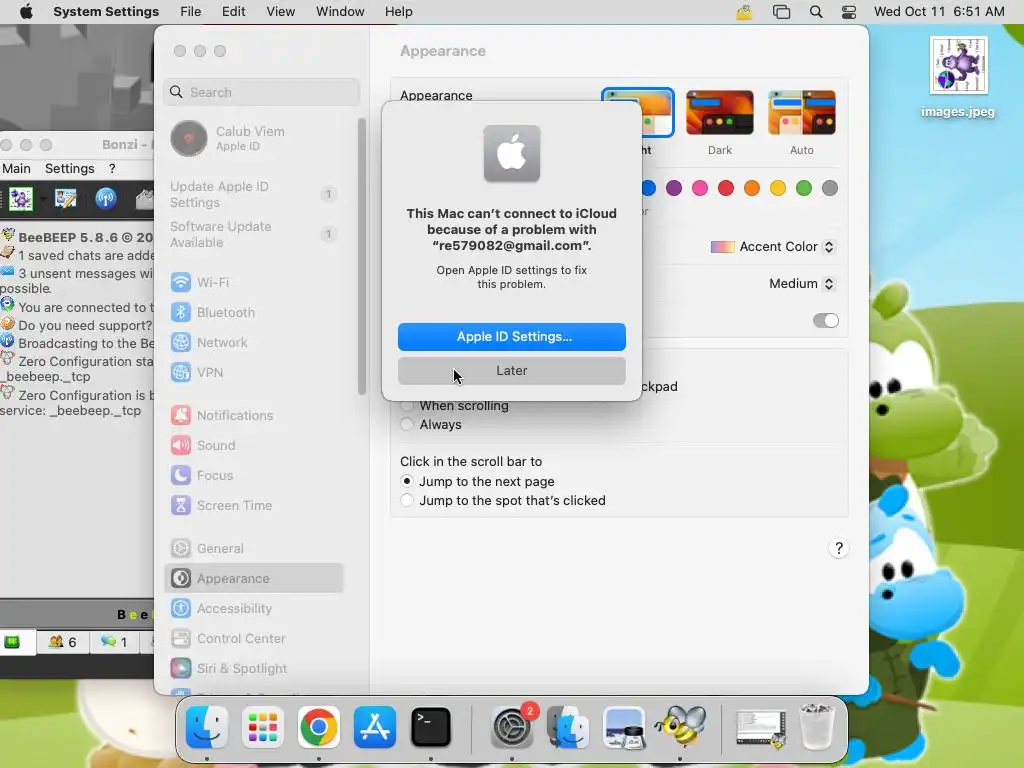Open the ? menu in BeeBEEP window
This screenshot has height=768, width=1024.
click(112, 168)
